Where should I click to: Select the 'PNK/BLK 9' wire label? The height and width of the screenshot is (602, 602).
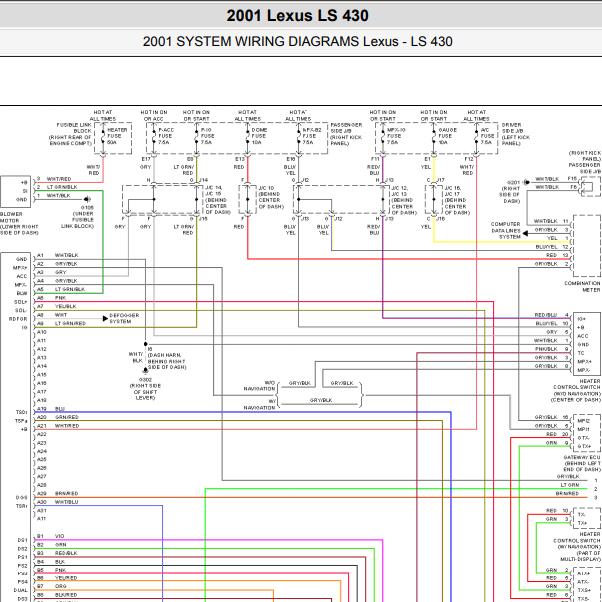click(x=552, y=349)
